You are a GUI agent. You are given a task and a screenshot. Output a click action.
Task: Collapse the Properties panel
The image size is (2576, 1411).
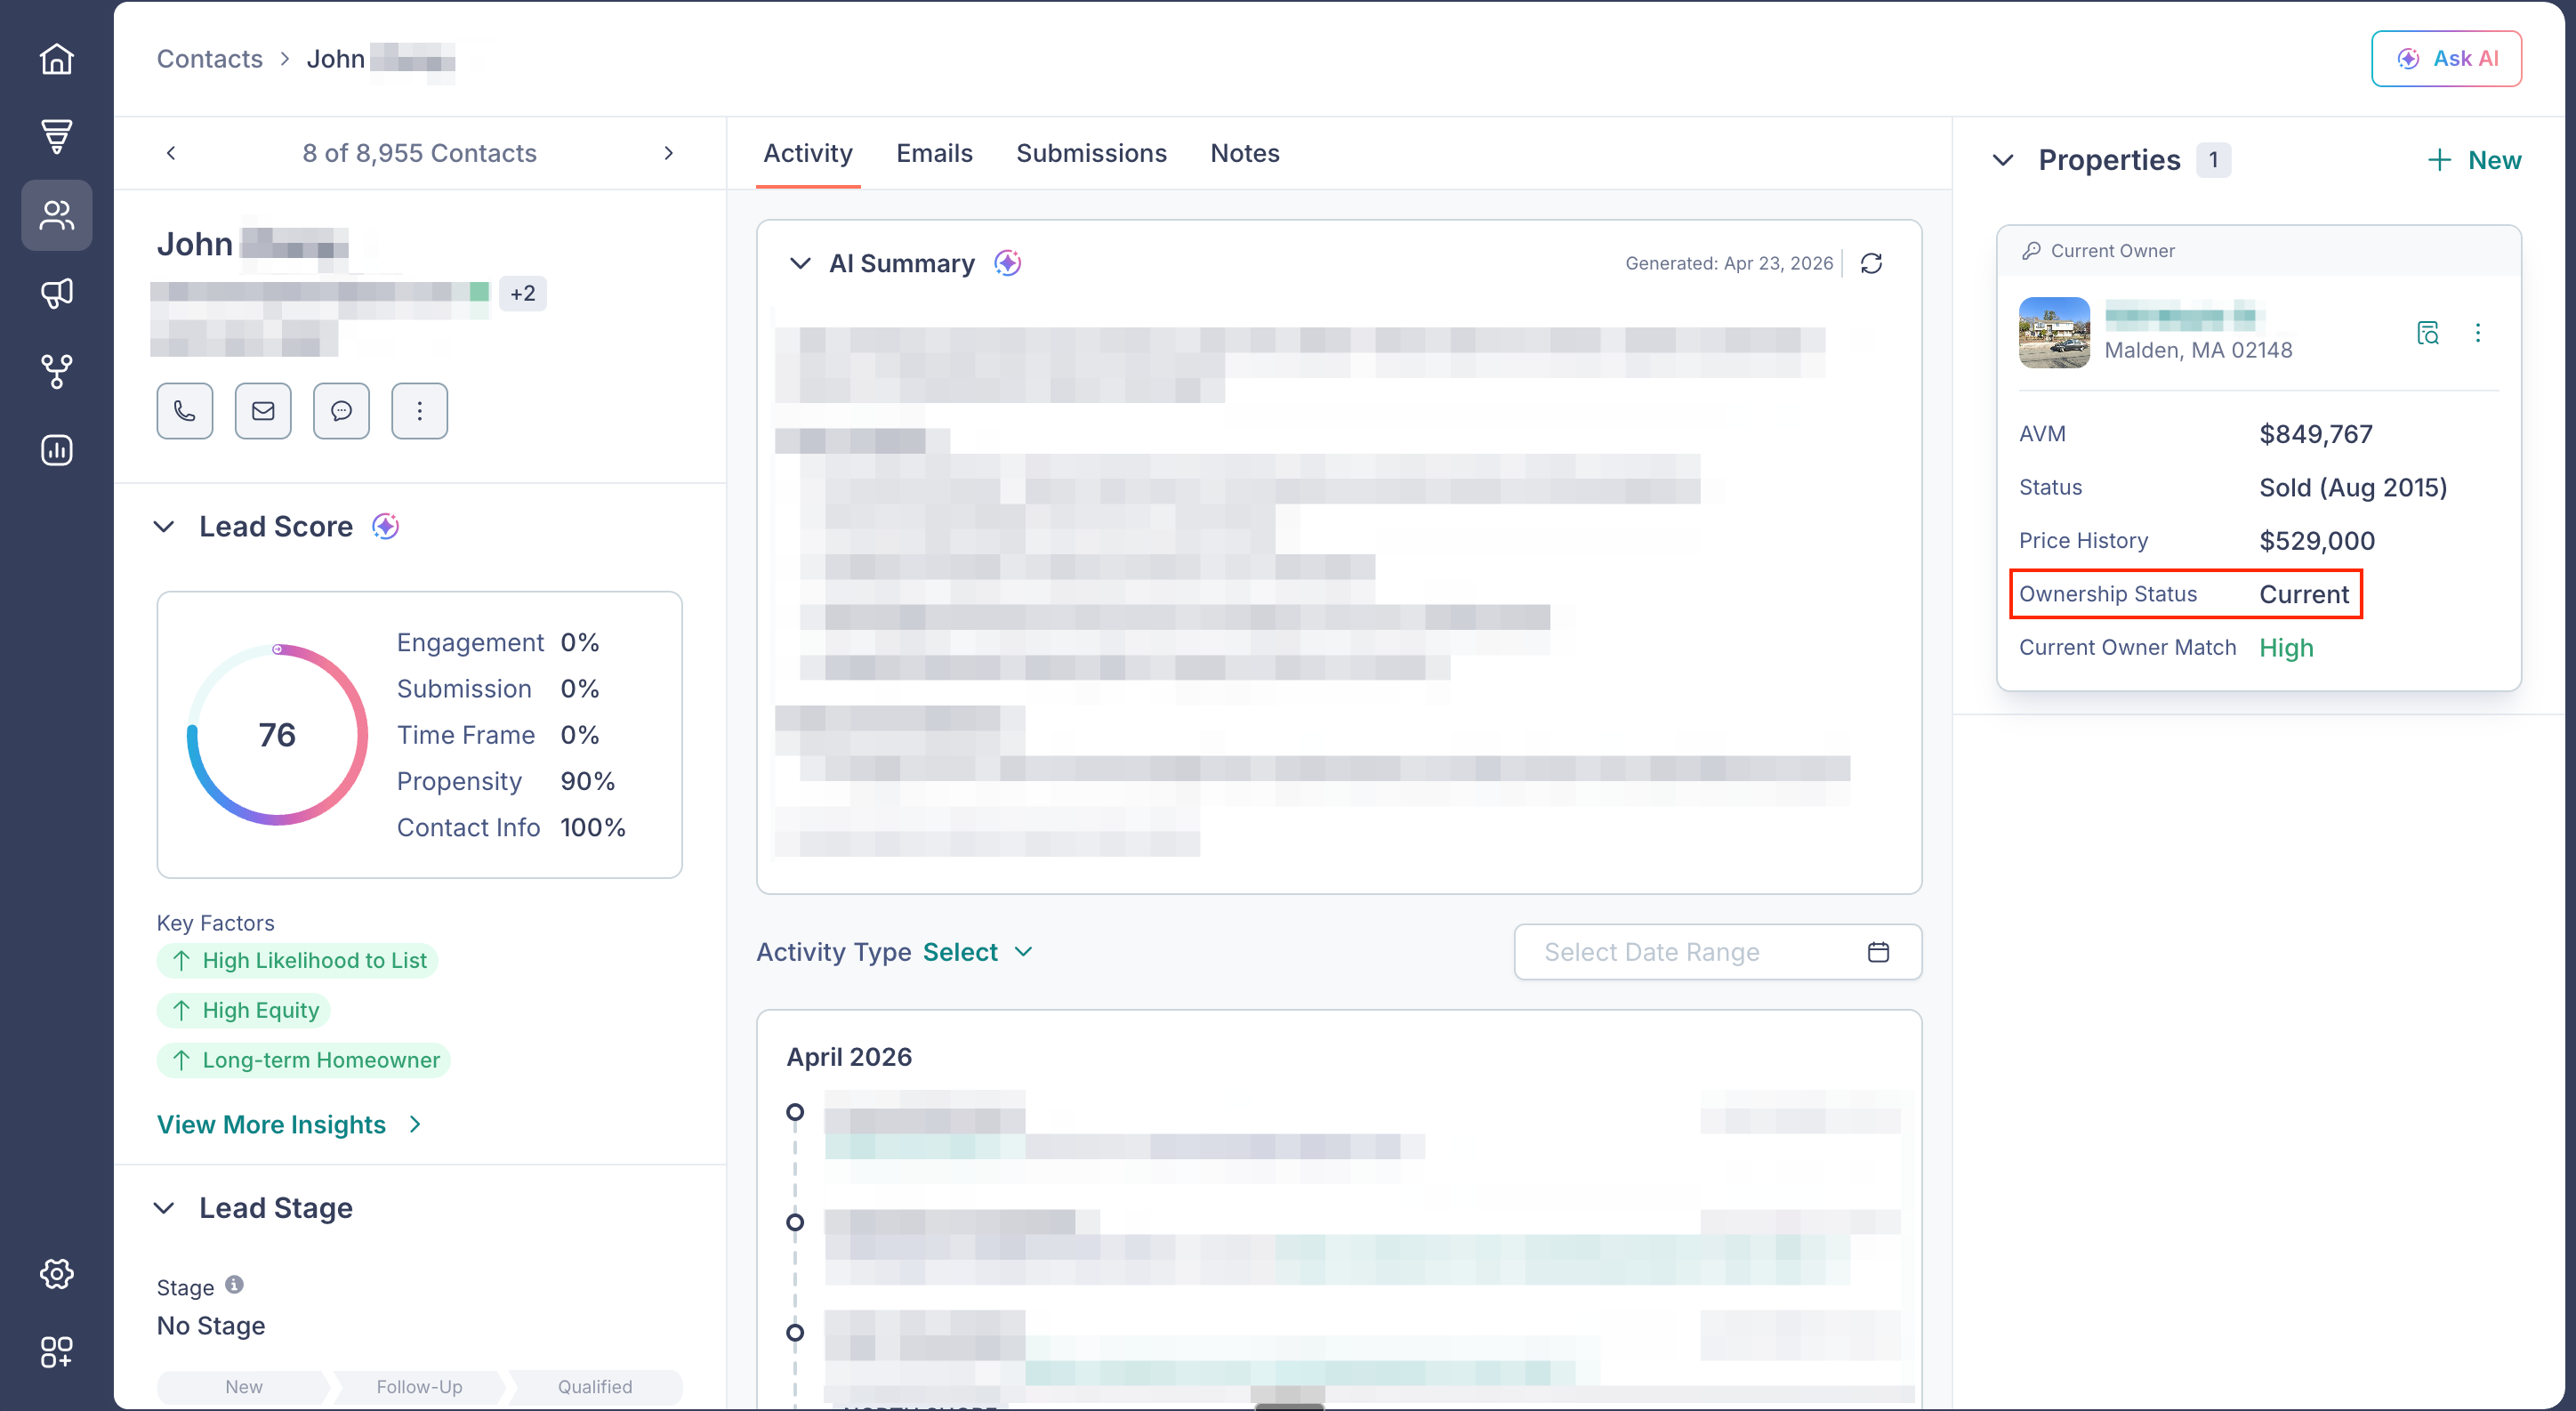pyautogui.click(x=2003, y=160)
